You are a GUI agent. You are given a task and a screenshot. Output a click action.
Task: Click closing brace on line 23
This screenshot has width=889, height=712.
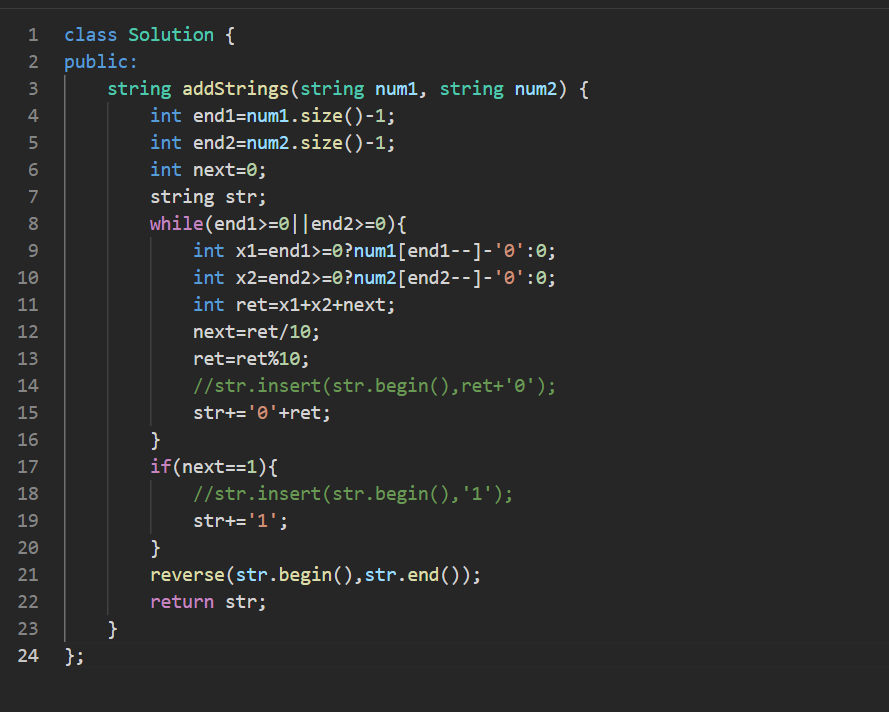point(112,629)
